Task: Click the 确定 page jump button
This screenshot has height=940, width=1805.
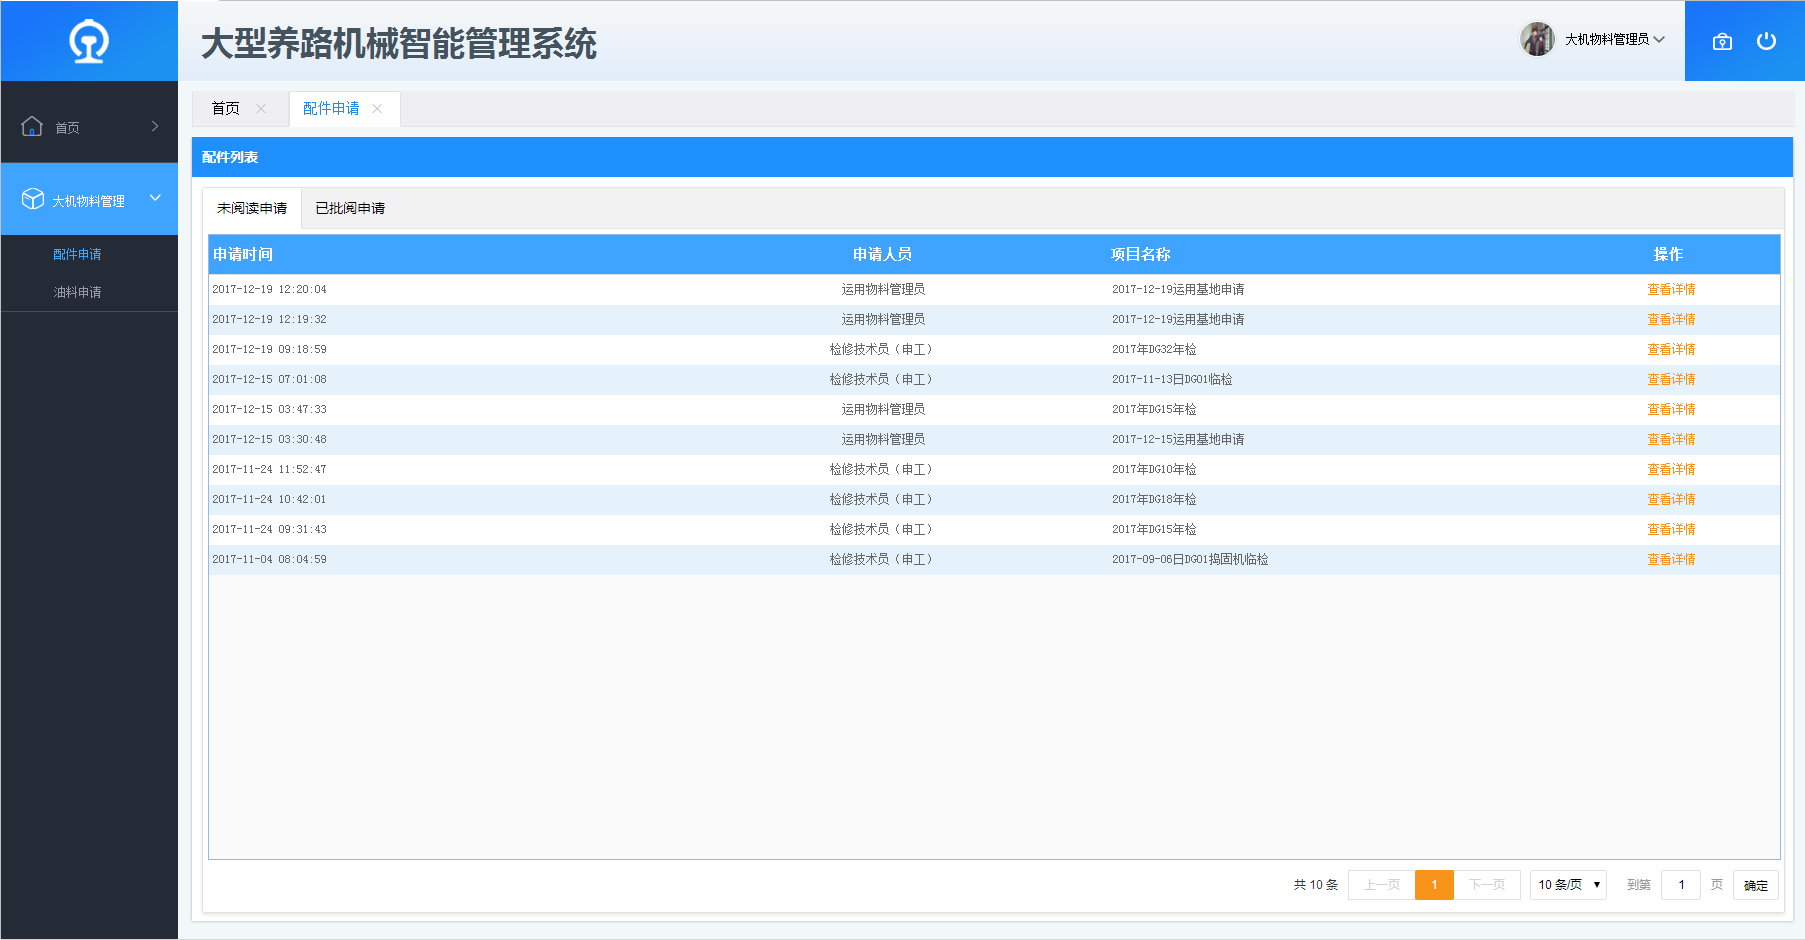Action: point(1755,885)
